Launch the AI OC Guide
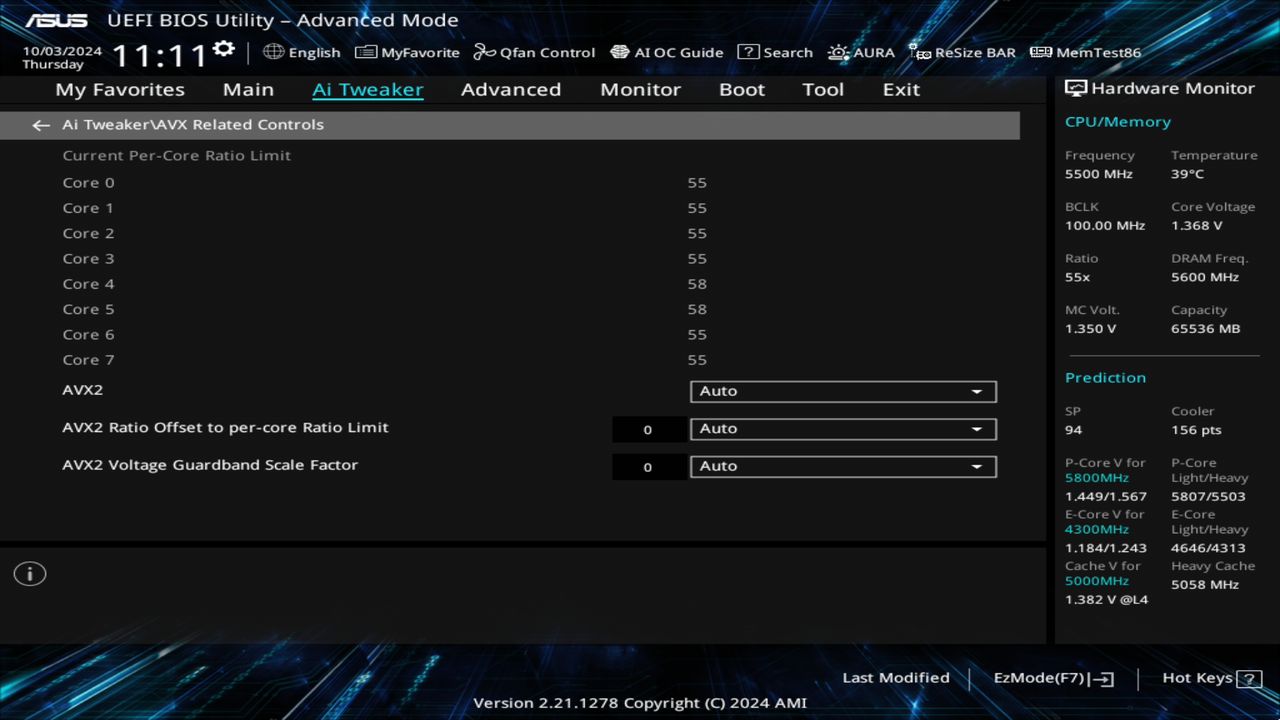This screenshot has width=1280, height=720. (666, 52)
